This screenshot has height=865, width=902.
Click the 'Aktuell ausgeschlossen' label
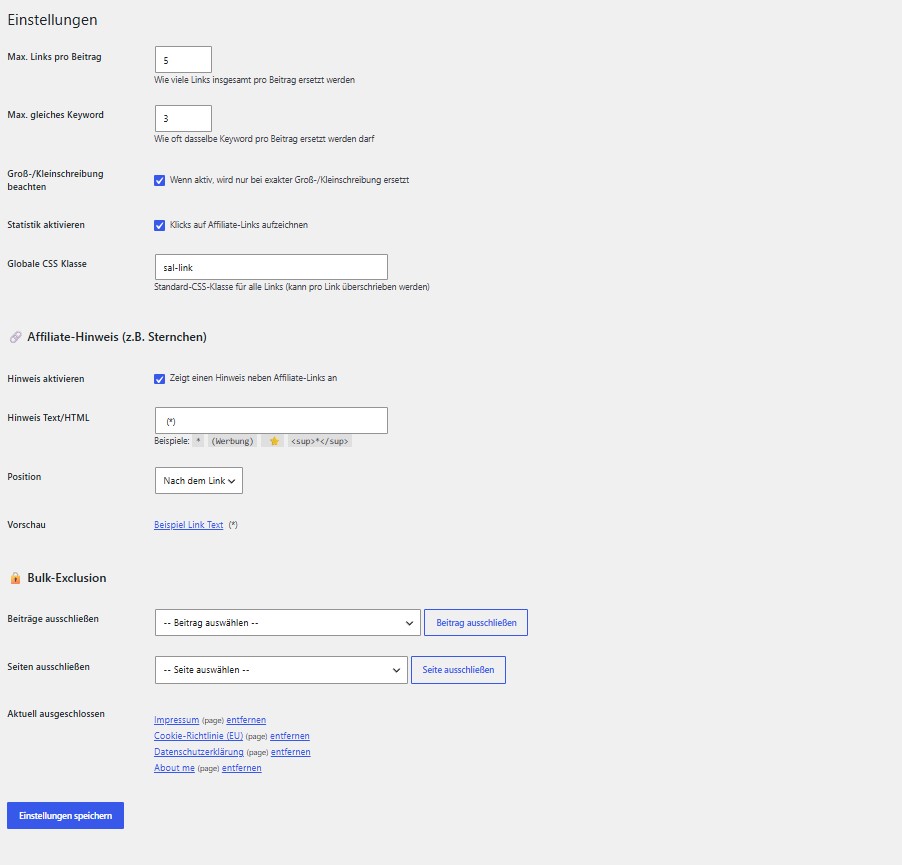coord(56,714)
